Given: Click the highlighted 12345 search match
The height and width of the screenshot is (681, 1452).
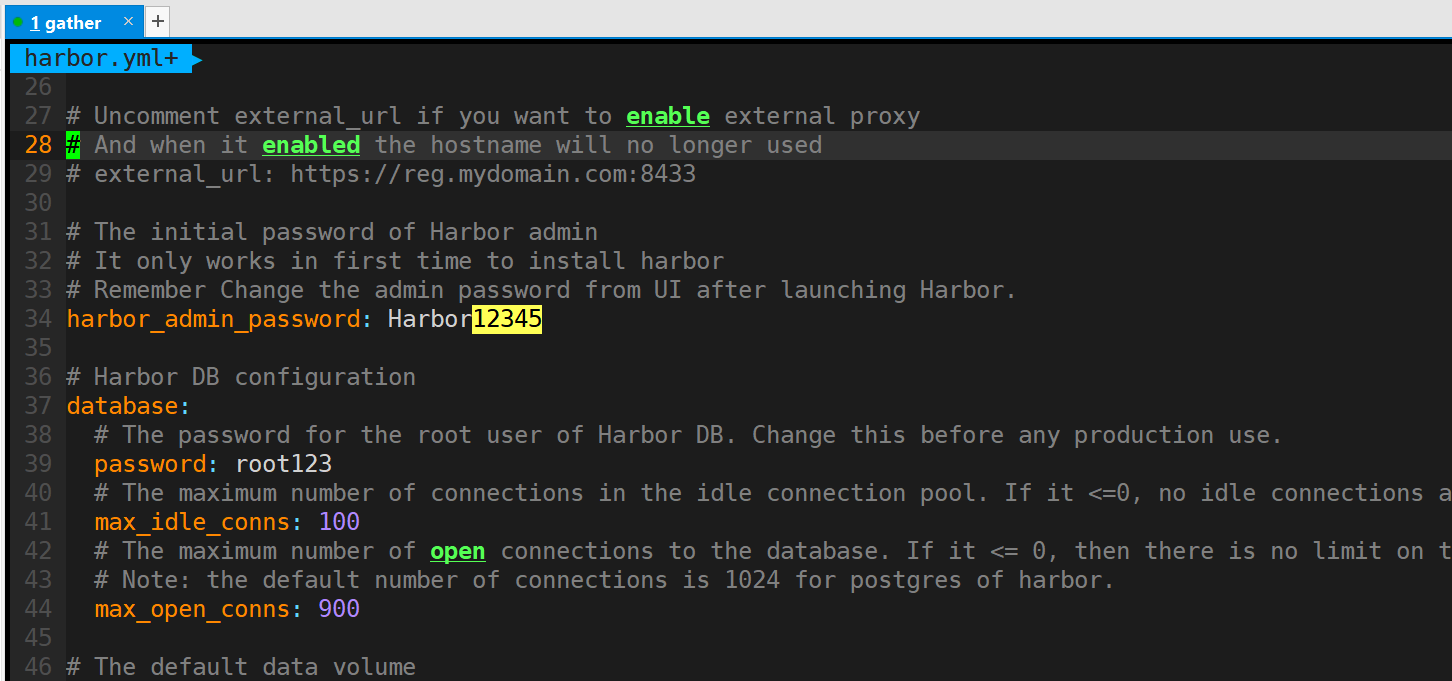Looking at the screenshot, I should pyautogui.click(x=506, y=318).
